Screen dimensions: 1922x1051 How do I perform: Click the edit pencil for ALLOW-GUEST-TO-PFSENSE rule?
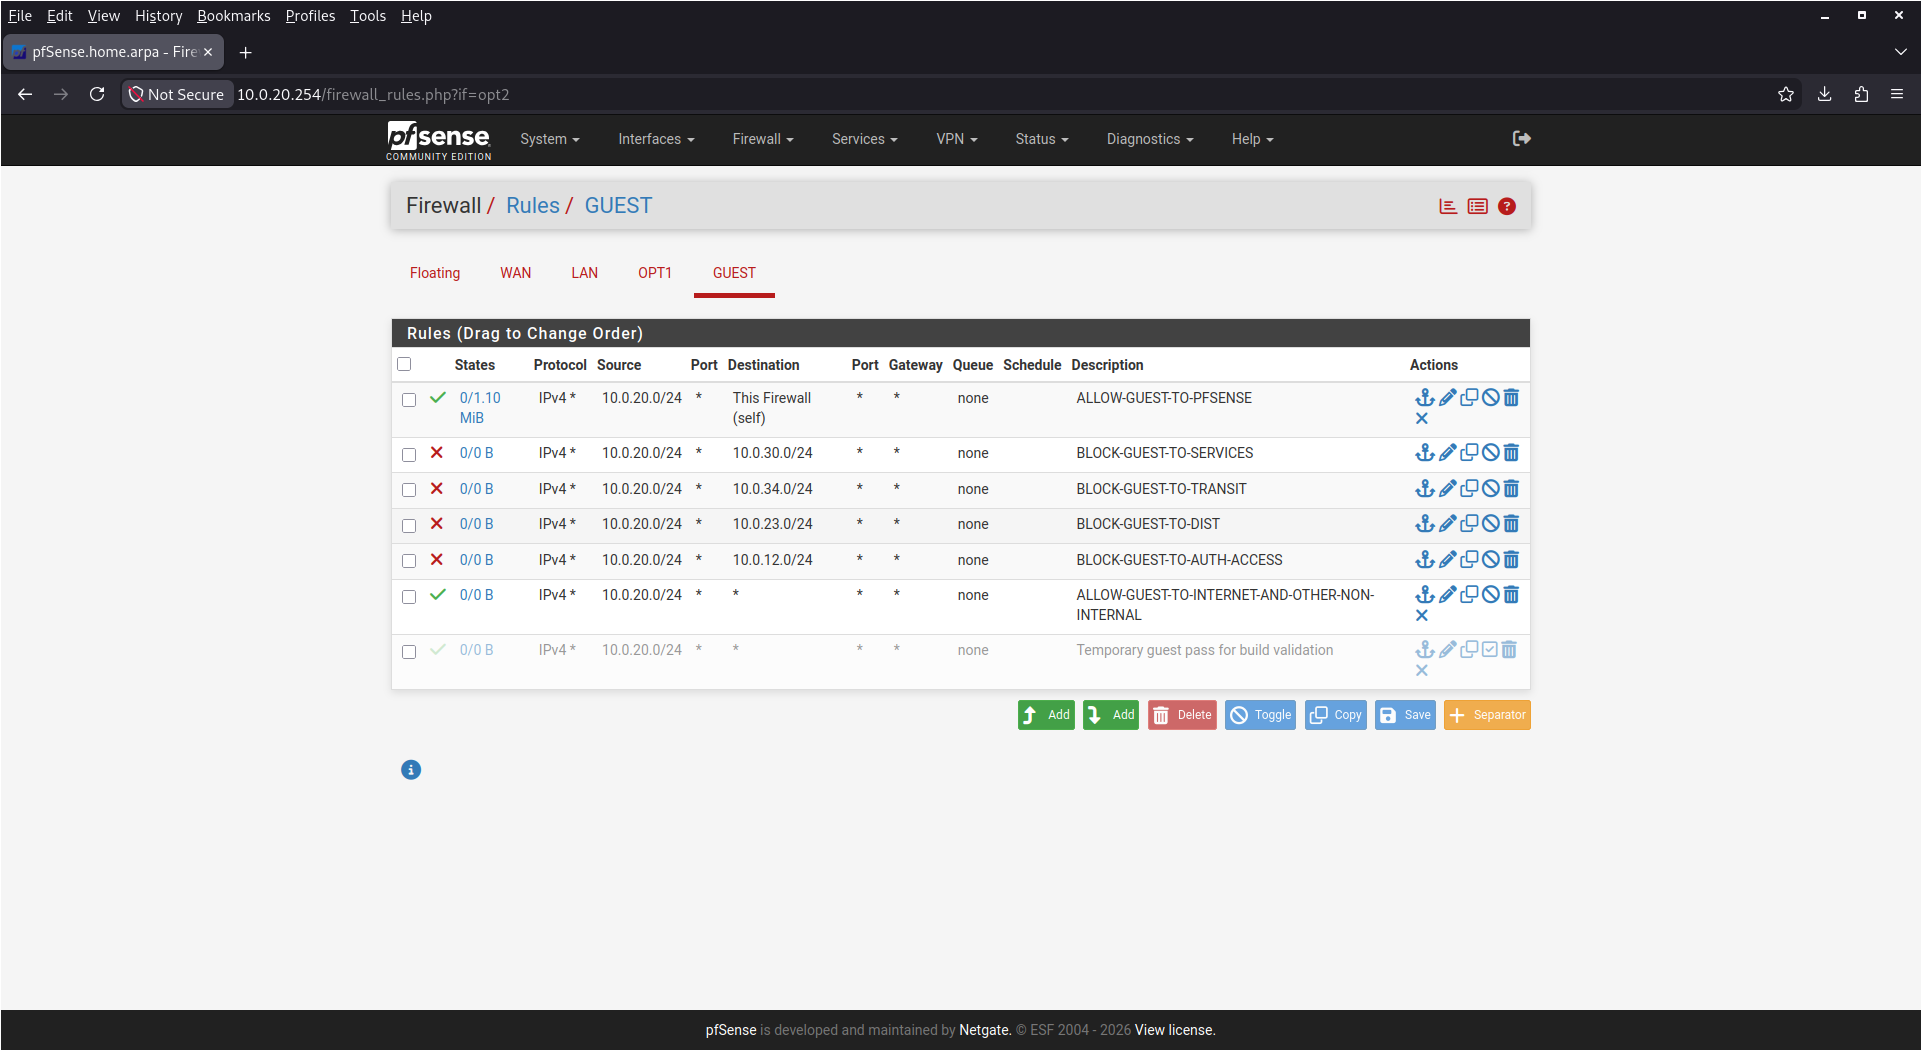coord(1447,398)
